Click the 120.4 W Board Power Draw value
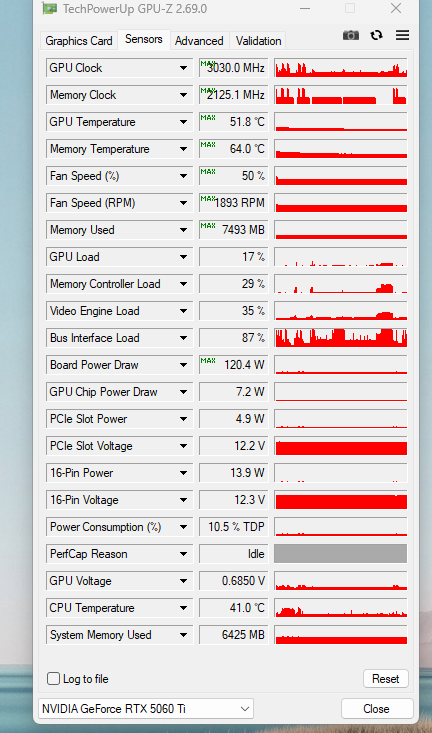This screenshot has width=432, height=733. coord(234,365)
